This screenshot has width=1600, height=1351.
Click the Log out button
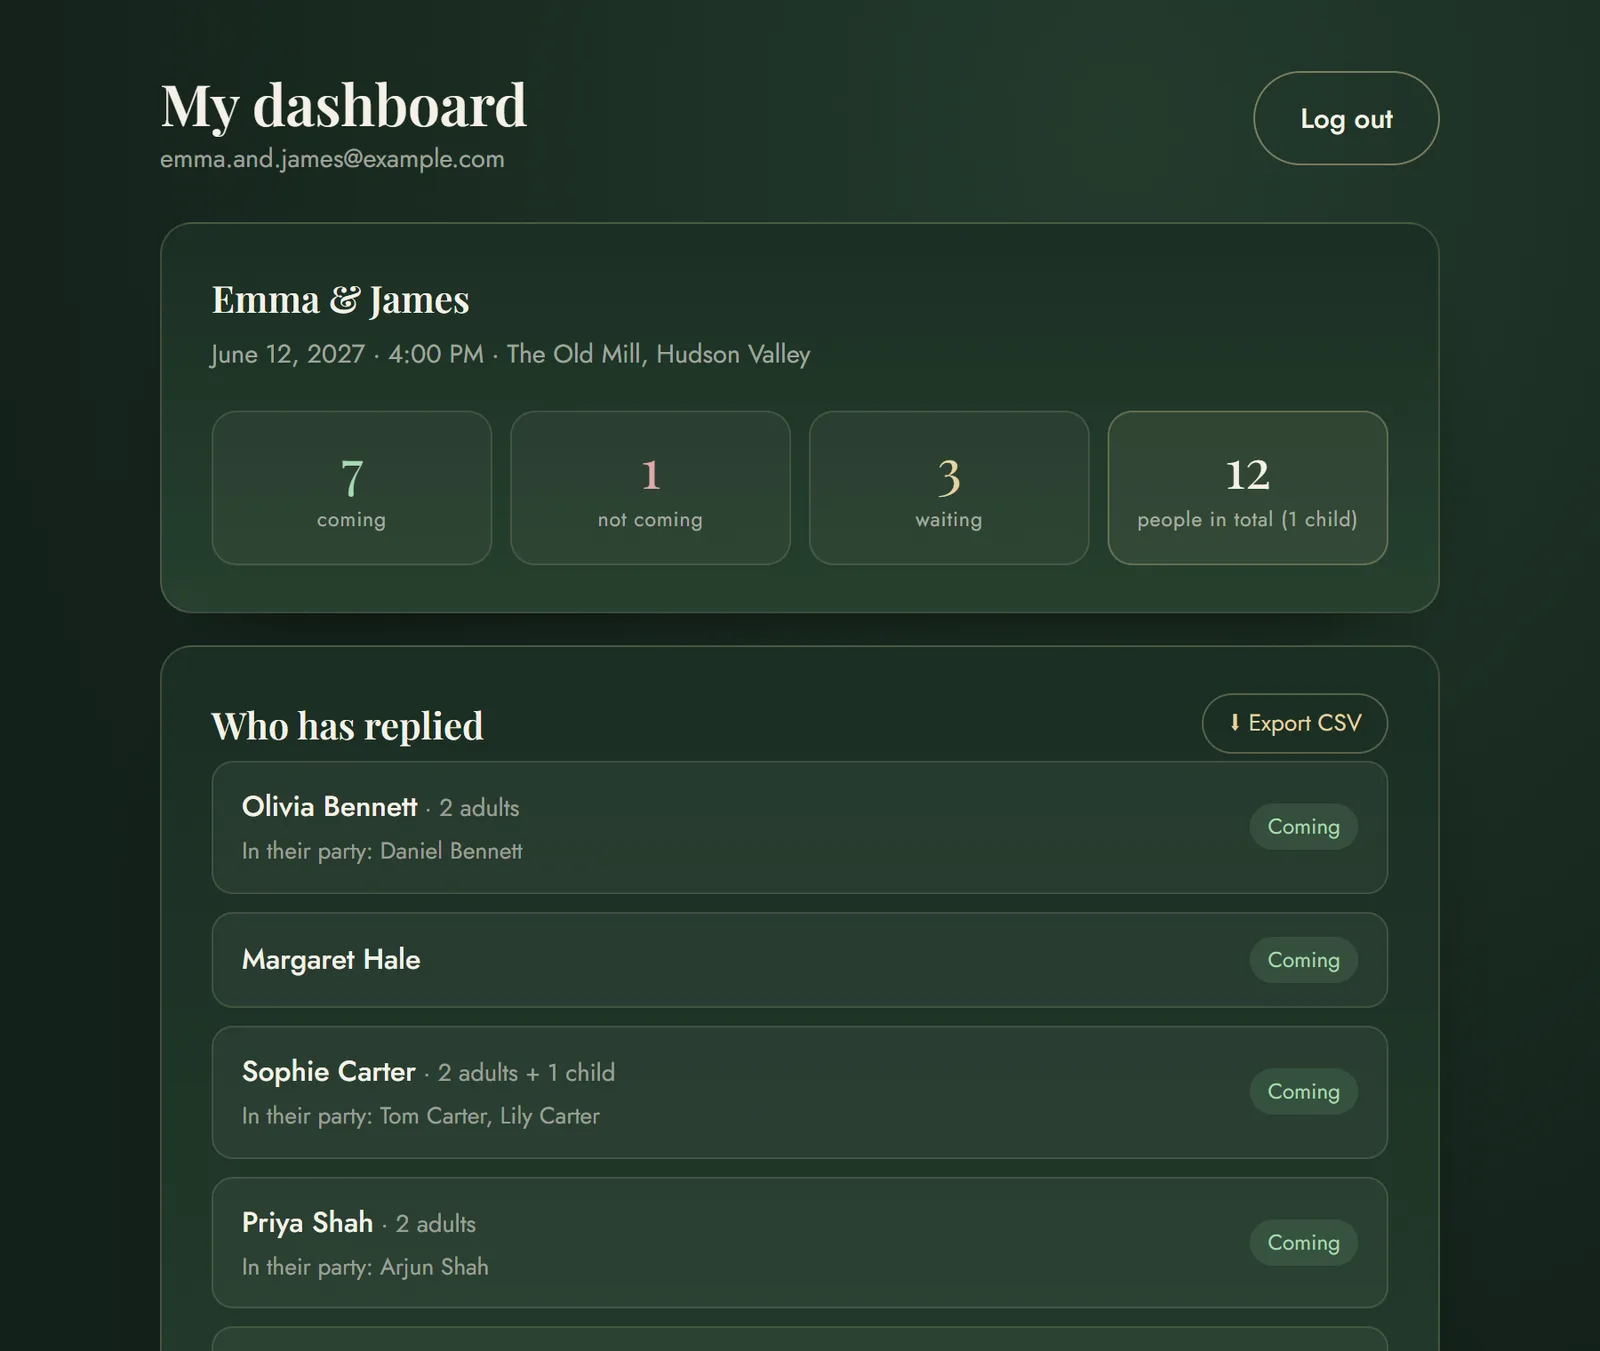click(1346, 118)
